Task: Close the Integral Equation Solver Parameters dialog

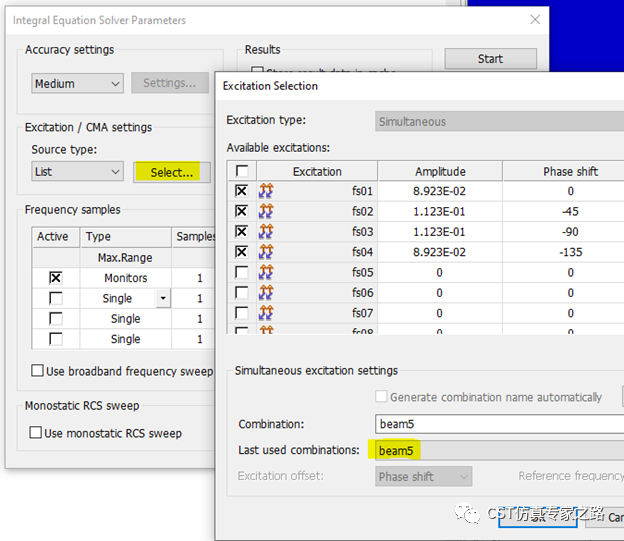Action: coord(535,20)
